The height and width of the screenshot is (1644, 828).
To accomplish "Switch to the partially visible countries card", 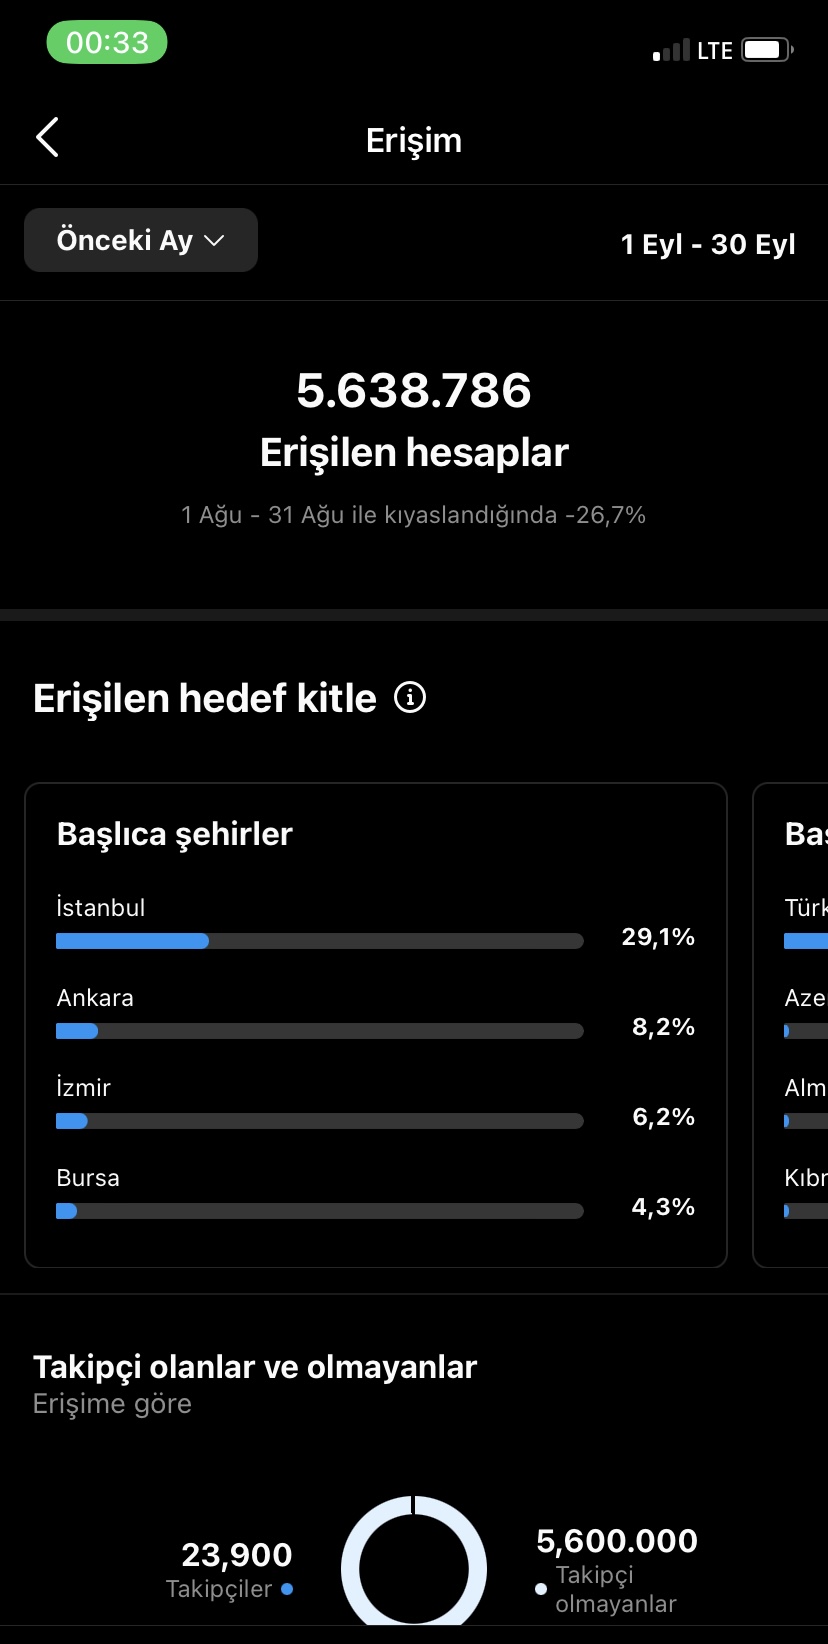I will [791, 1025].
